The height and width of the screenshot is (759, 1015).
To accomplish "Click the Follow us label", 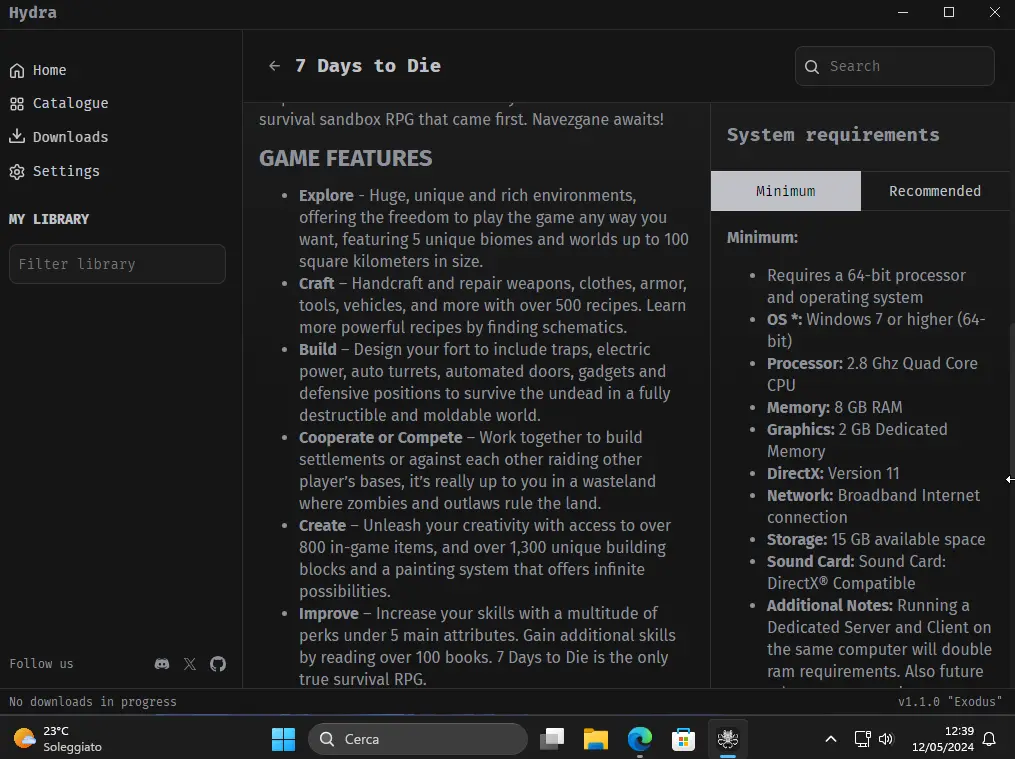I will tap(41, 664).
